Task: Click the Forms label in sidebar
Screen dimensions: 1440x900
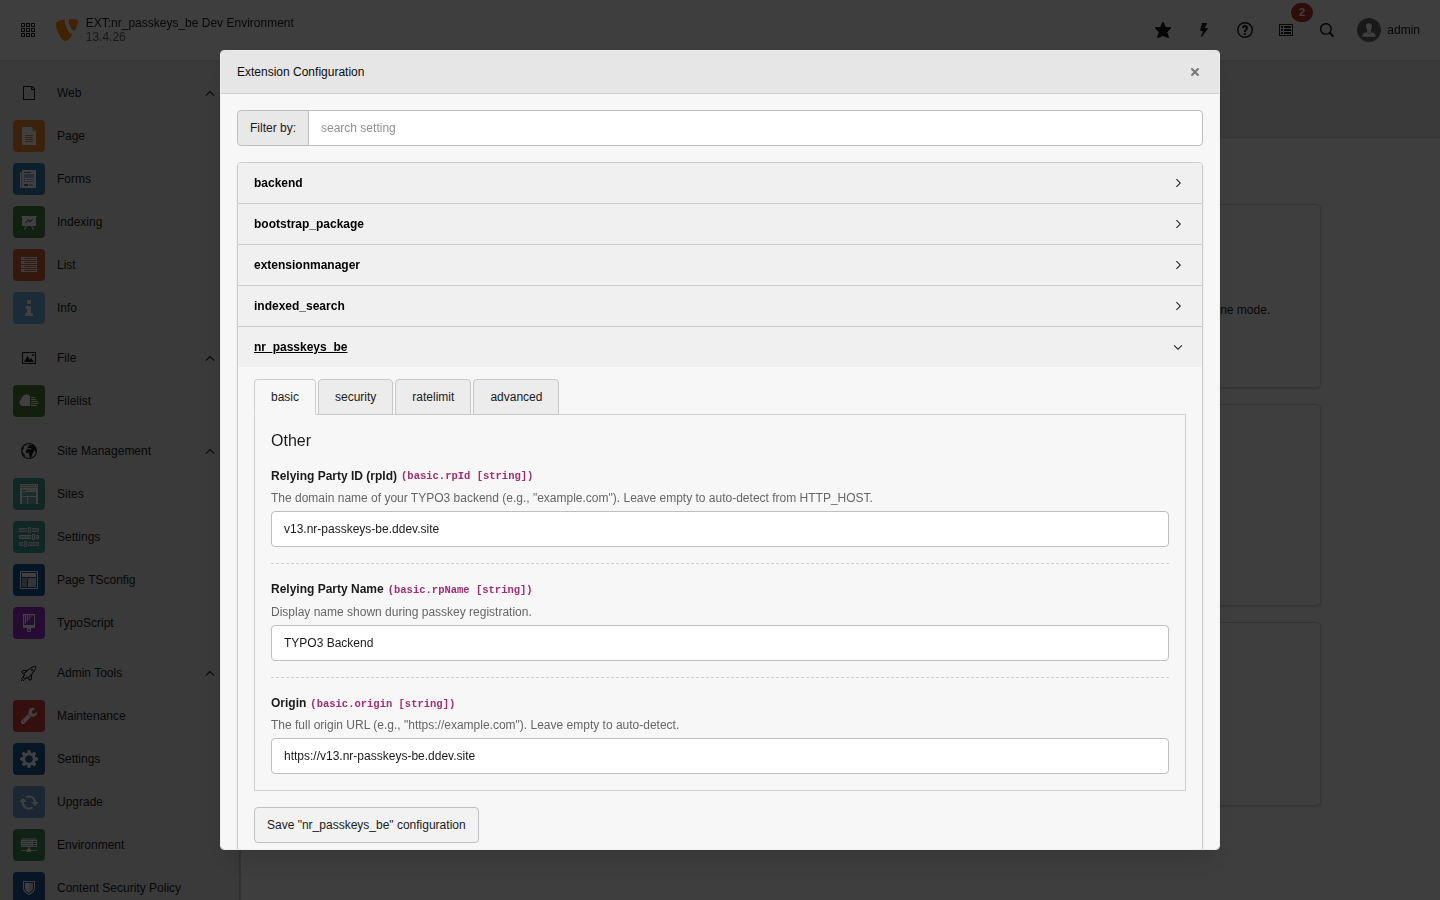Action: 74,179
